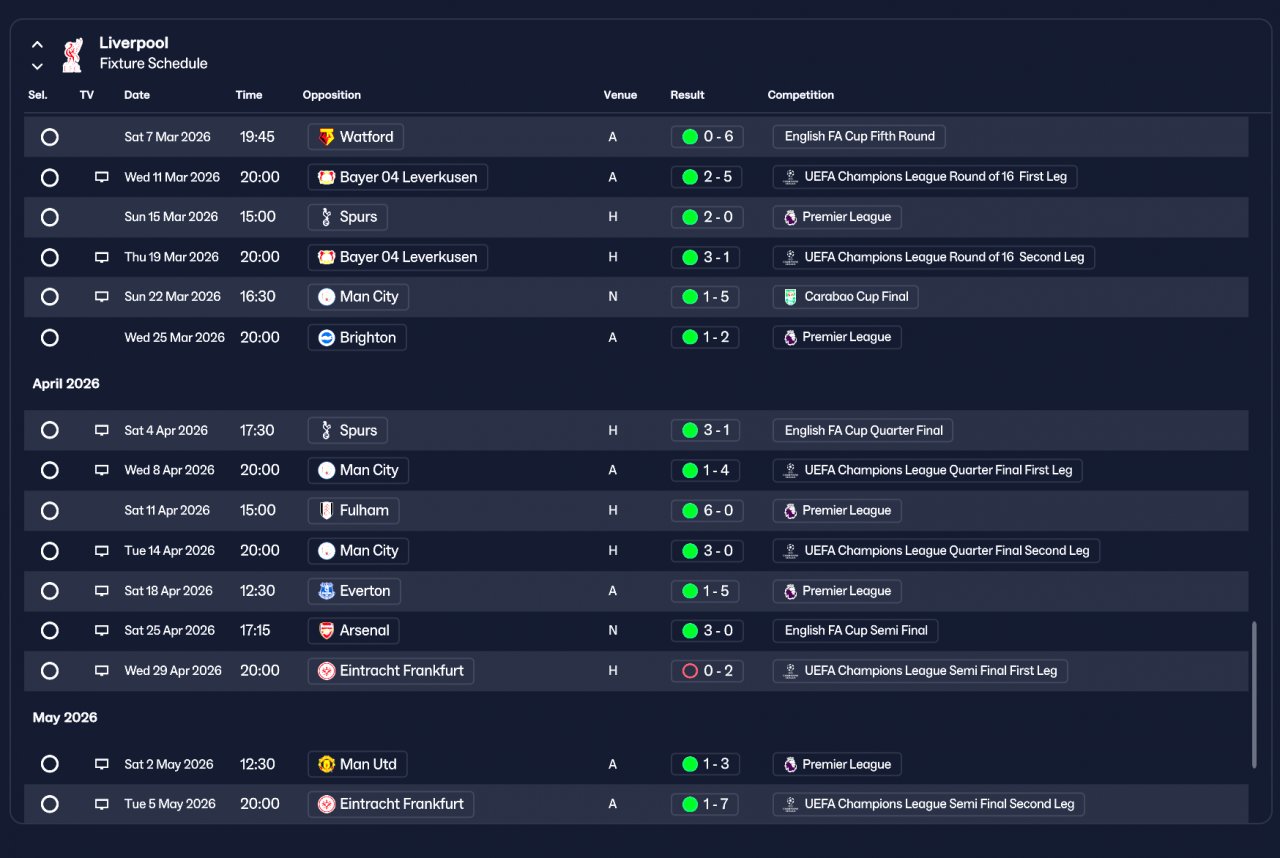Sort by the Opposition column header
The height and width of the screenshot is (858, 1280).
(332, 95)
